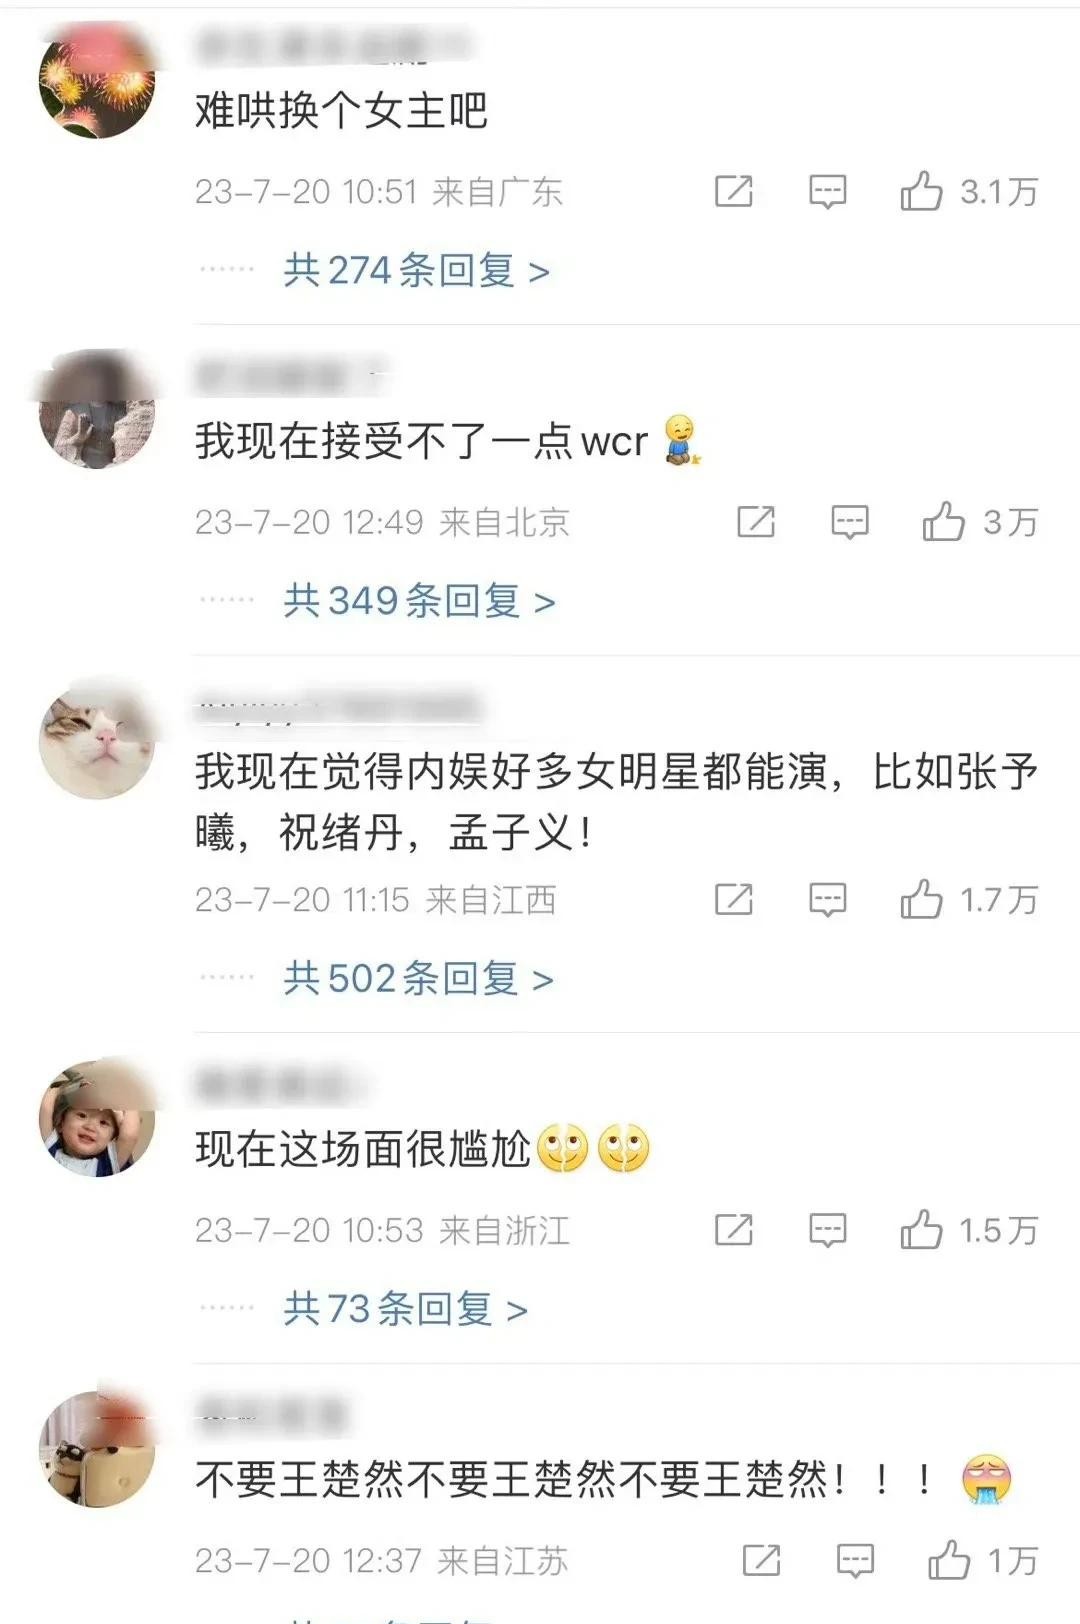The width and height of the screenshot is (1080, 1624).
Task: Like the '不要王楚然' comment from 江苏
Action: (949, 1559)
